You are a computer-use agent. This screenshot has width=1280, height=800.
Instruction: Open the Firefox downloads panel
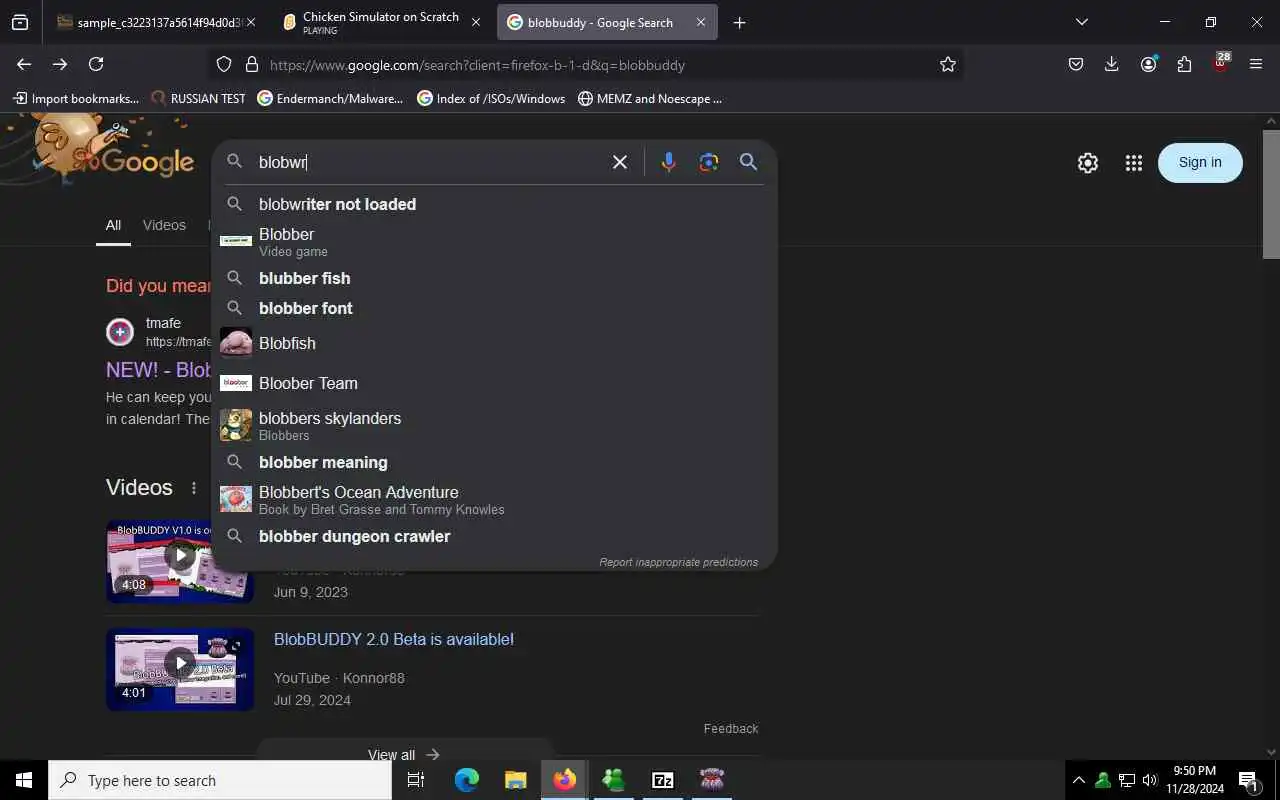(1112, 64)
